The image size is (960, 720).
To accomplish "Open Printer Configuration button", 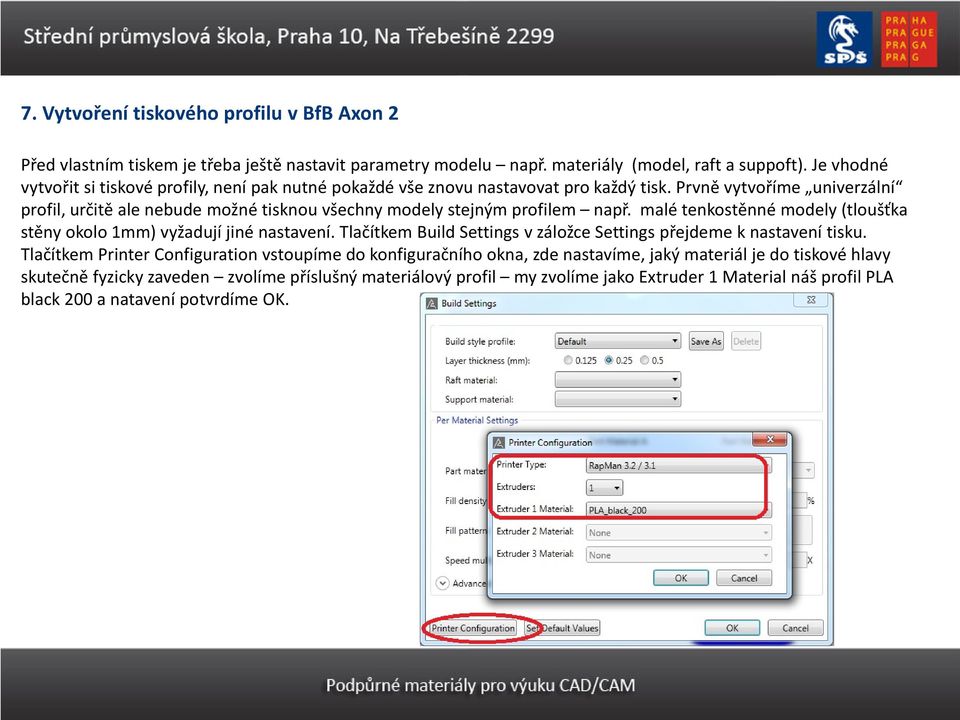I will [473, 628].
